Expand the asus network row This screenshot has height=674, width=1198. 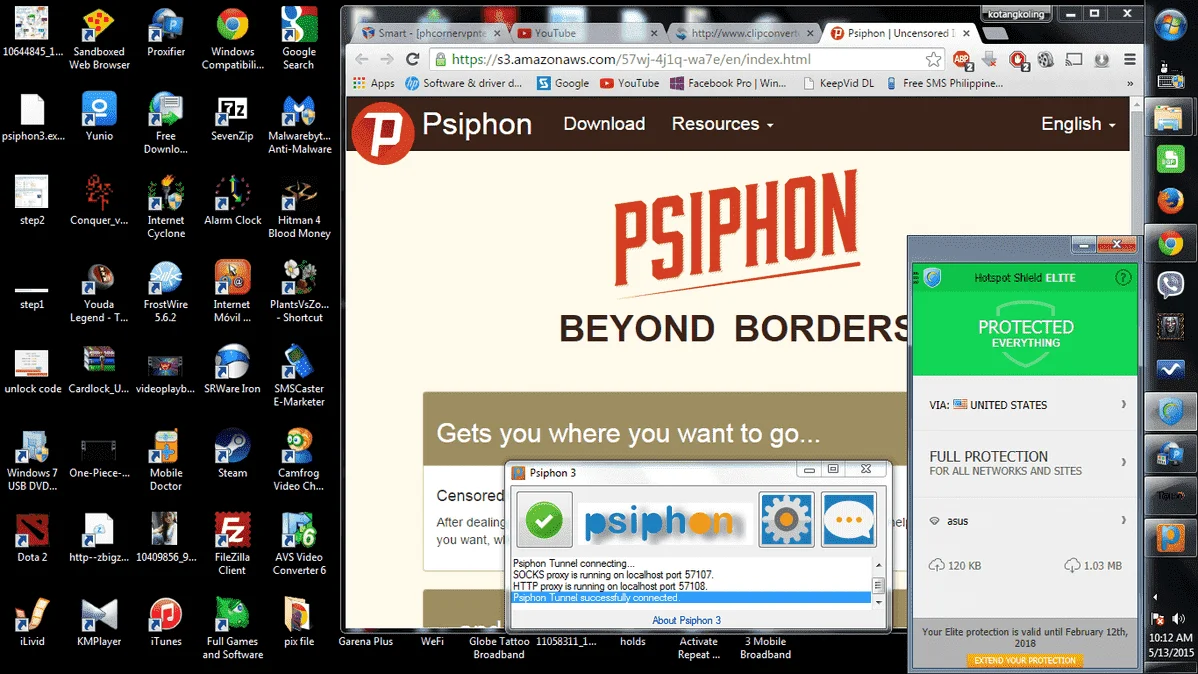tap(1025, 521)
